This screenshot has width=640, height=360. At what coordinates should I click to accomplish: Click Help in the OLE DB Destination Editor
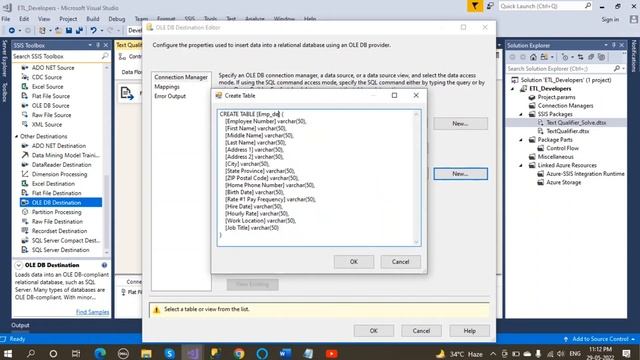[469, 331]
